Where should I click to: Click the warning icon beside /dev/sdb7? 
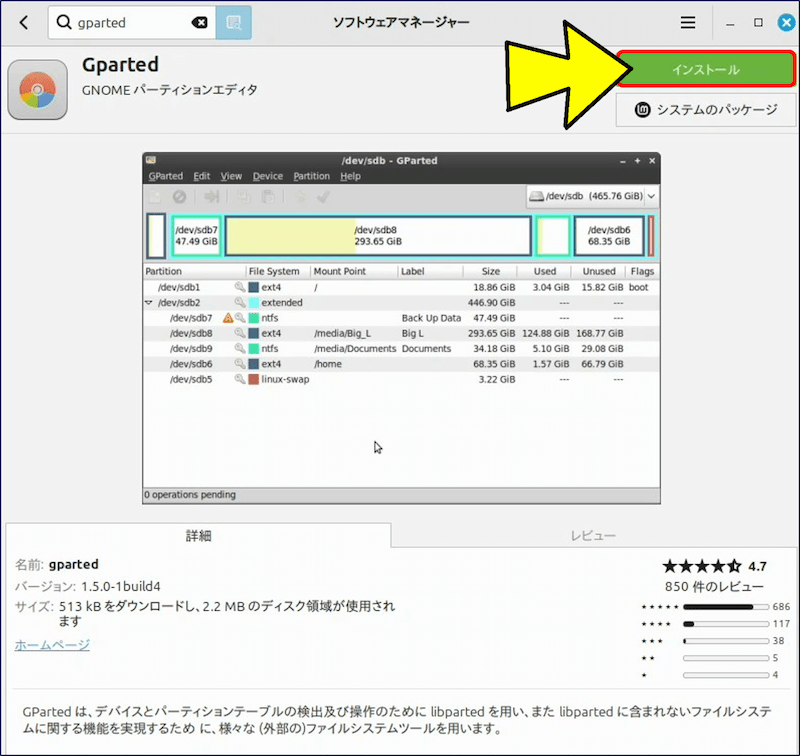click(x=228, y=318)
